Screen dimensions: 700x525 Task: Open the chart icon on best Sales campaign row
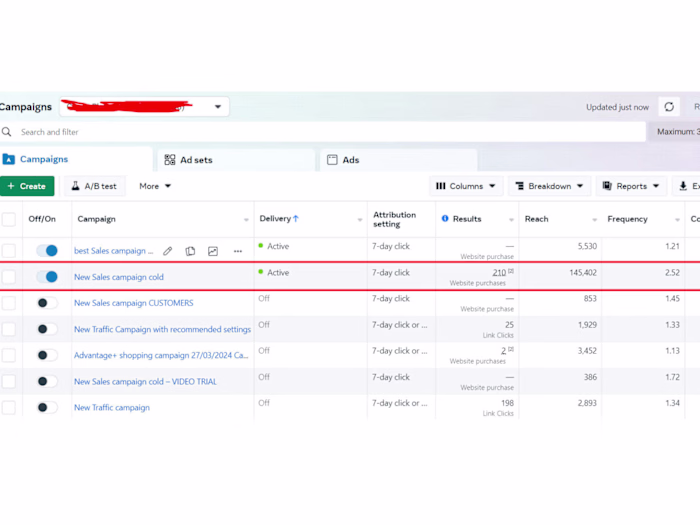pyautogui.click(x=213, y=251)
